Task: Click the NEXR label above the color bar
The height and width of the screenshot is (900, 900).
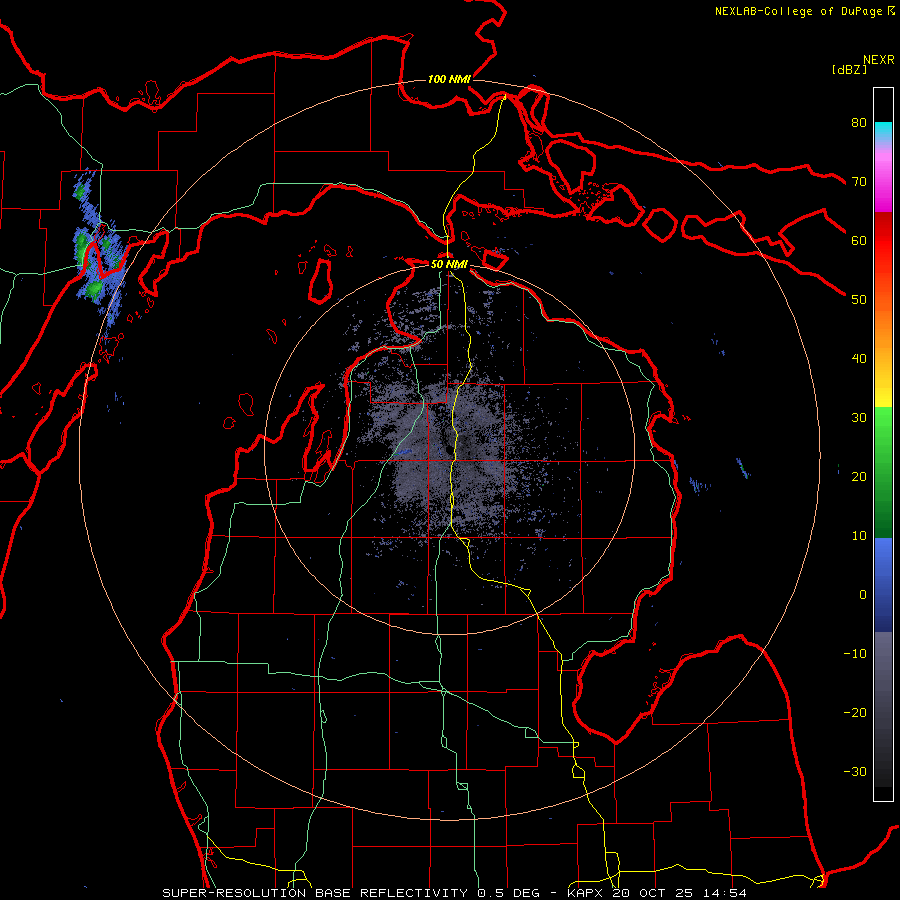Action: (x=879, y=60)
